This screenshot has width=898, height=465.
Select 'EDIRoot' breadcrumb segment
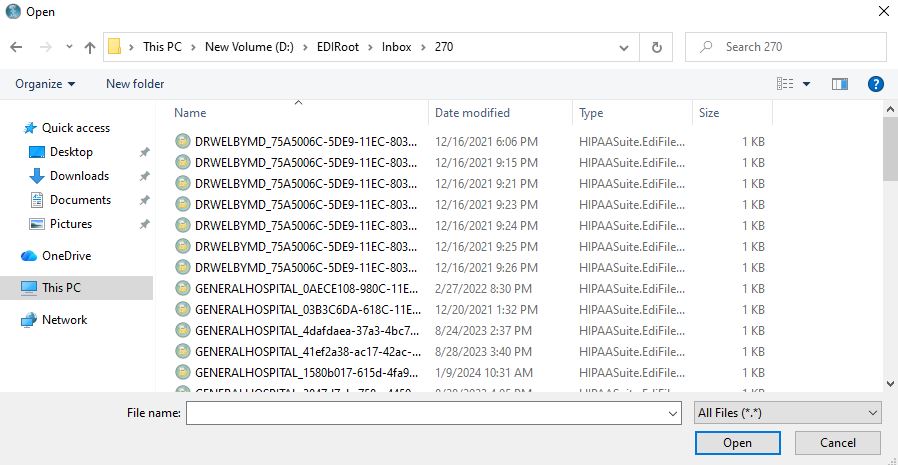[338, 47]
